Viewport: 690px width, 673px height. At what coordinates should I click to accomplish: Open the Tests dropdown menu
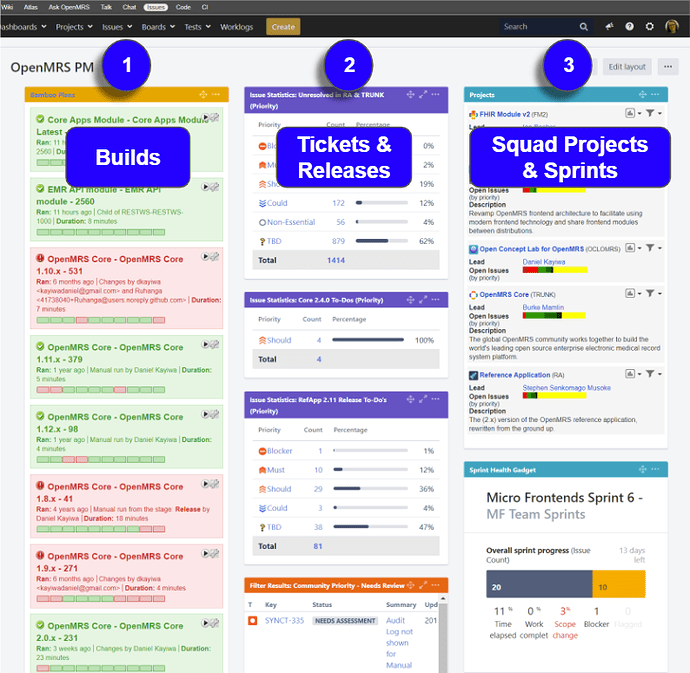coord(197,27)
